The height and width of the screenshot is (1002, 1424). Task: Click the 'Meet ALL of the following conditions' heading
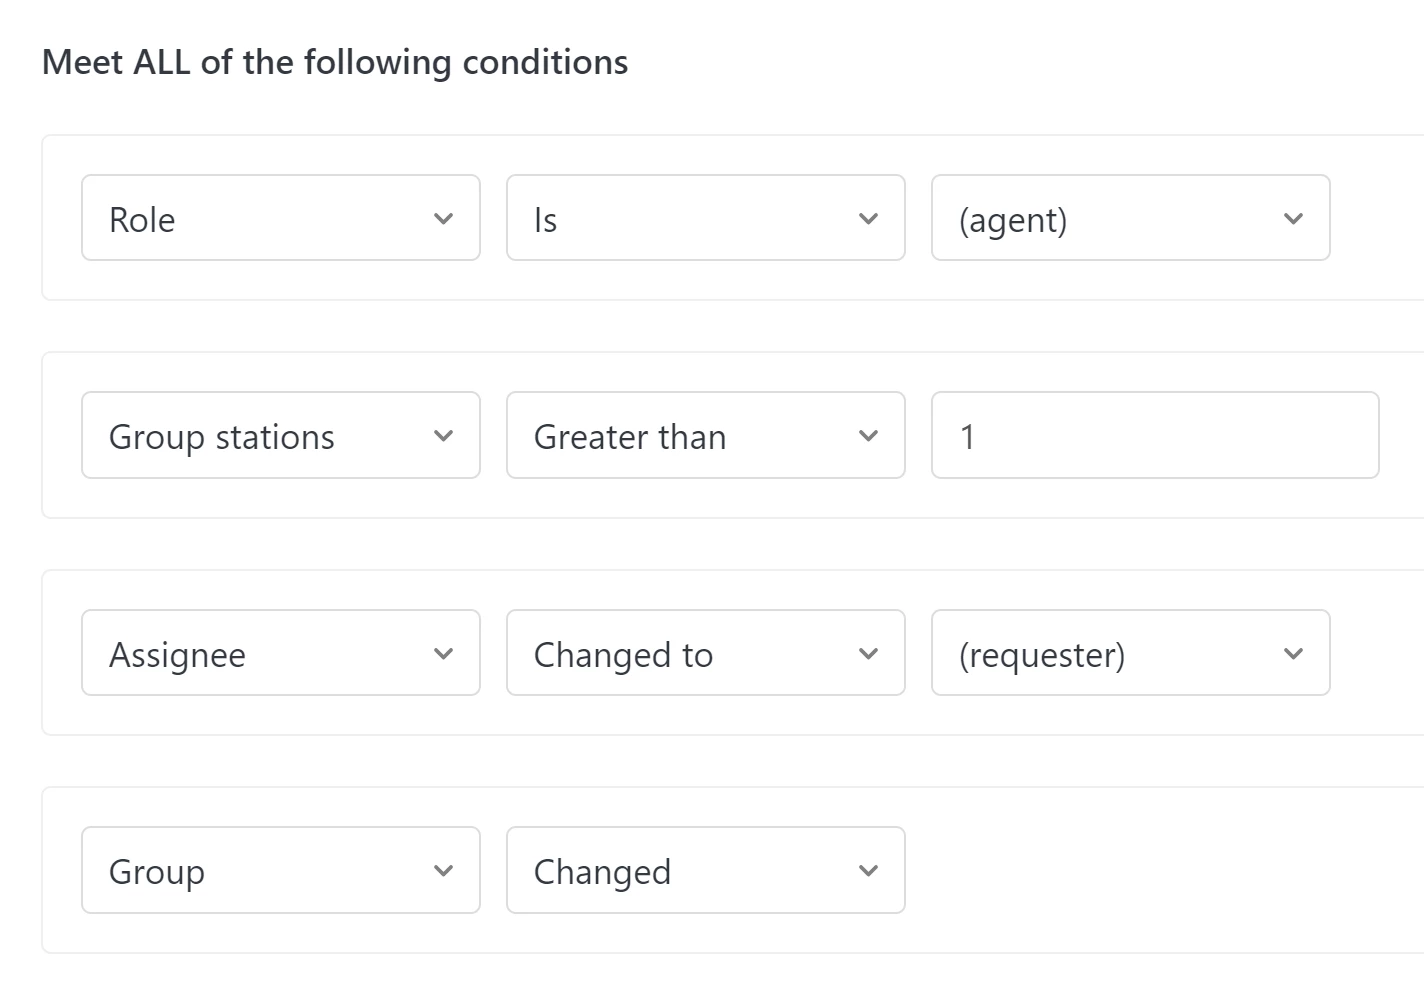pyautogui.click(x=335, y=62)
